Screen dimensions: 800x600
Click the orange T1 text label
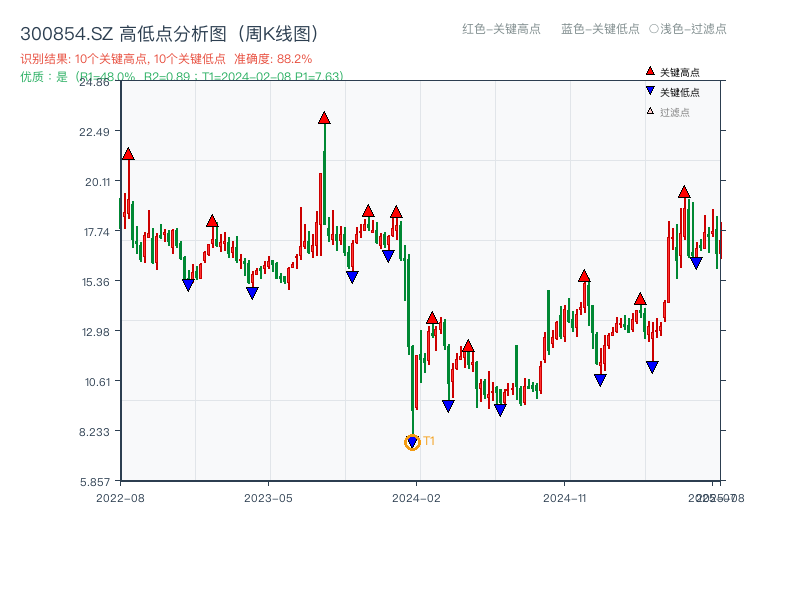tap(429, 441)
